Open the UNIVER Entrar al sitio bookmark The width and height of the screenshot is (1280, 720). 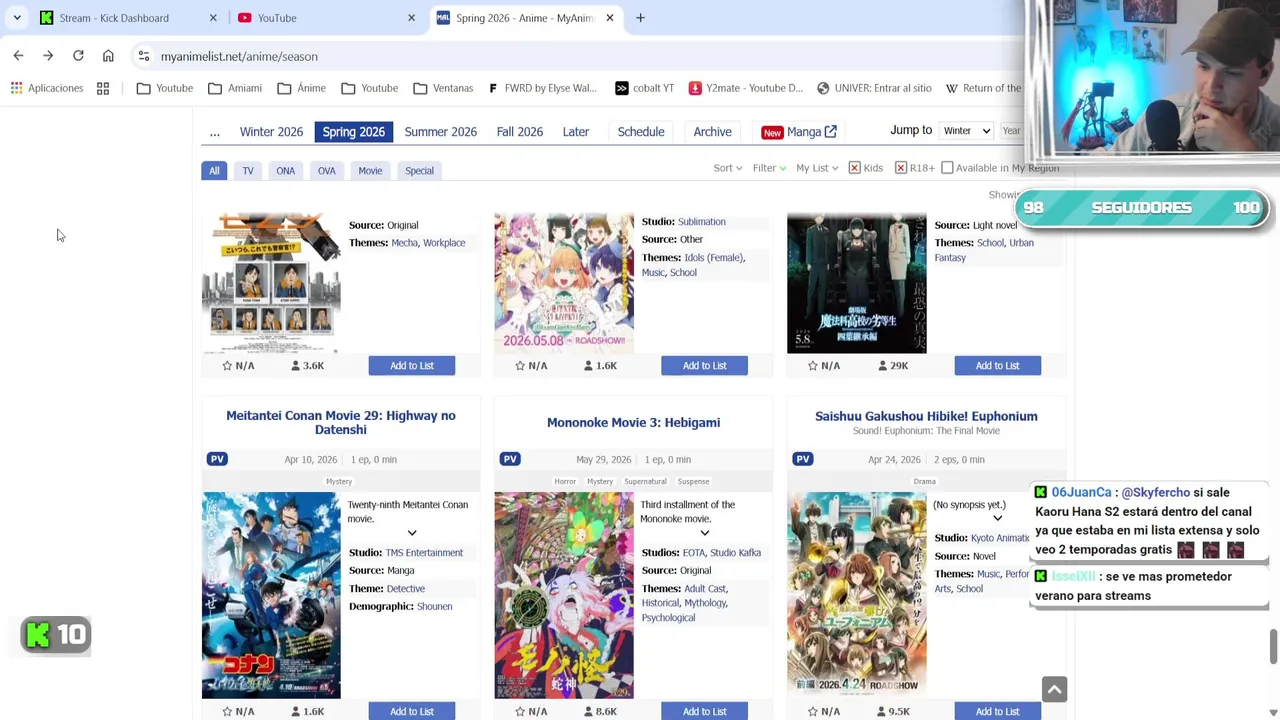[874, 88]
